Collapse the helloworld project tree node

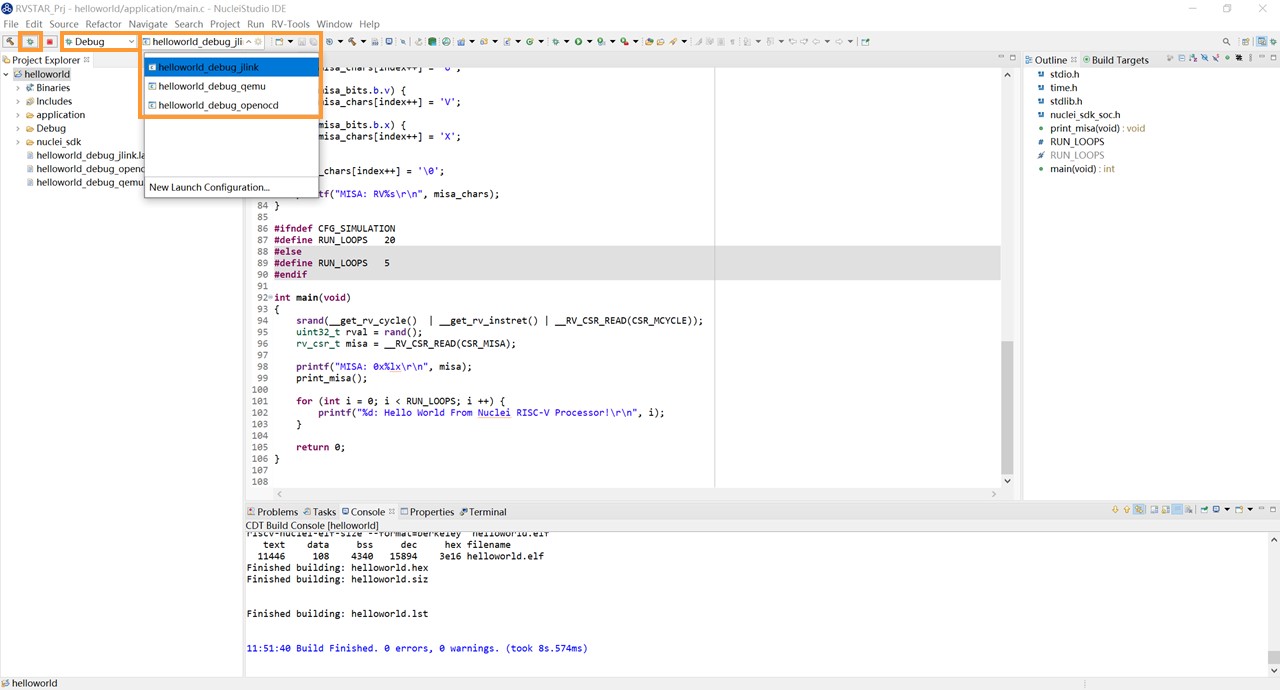(6, 74)
